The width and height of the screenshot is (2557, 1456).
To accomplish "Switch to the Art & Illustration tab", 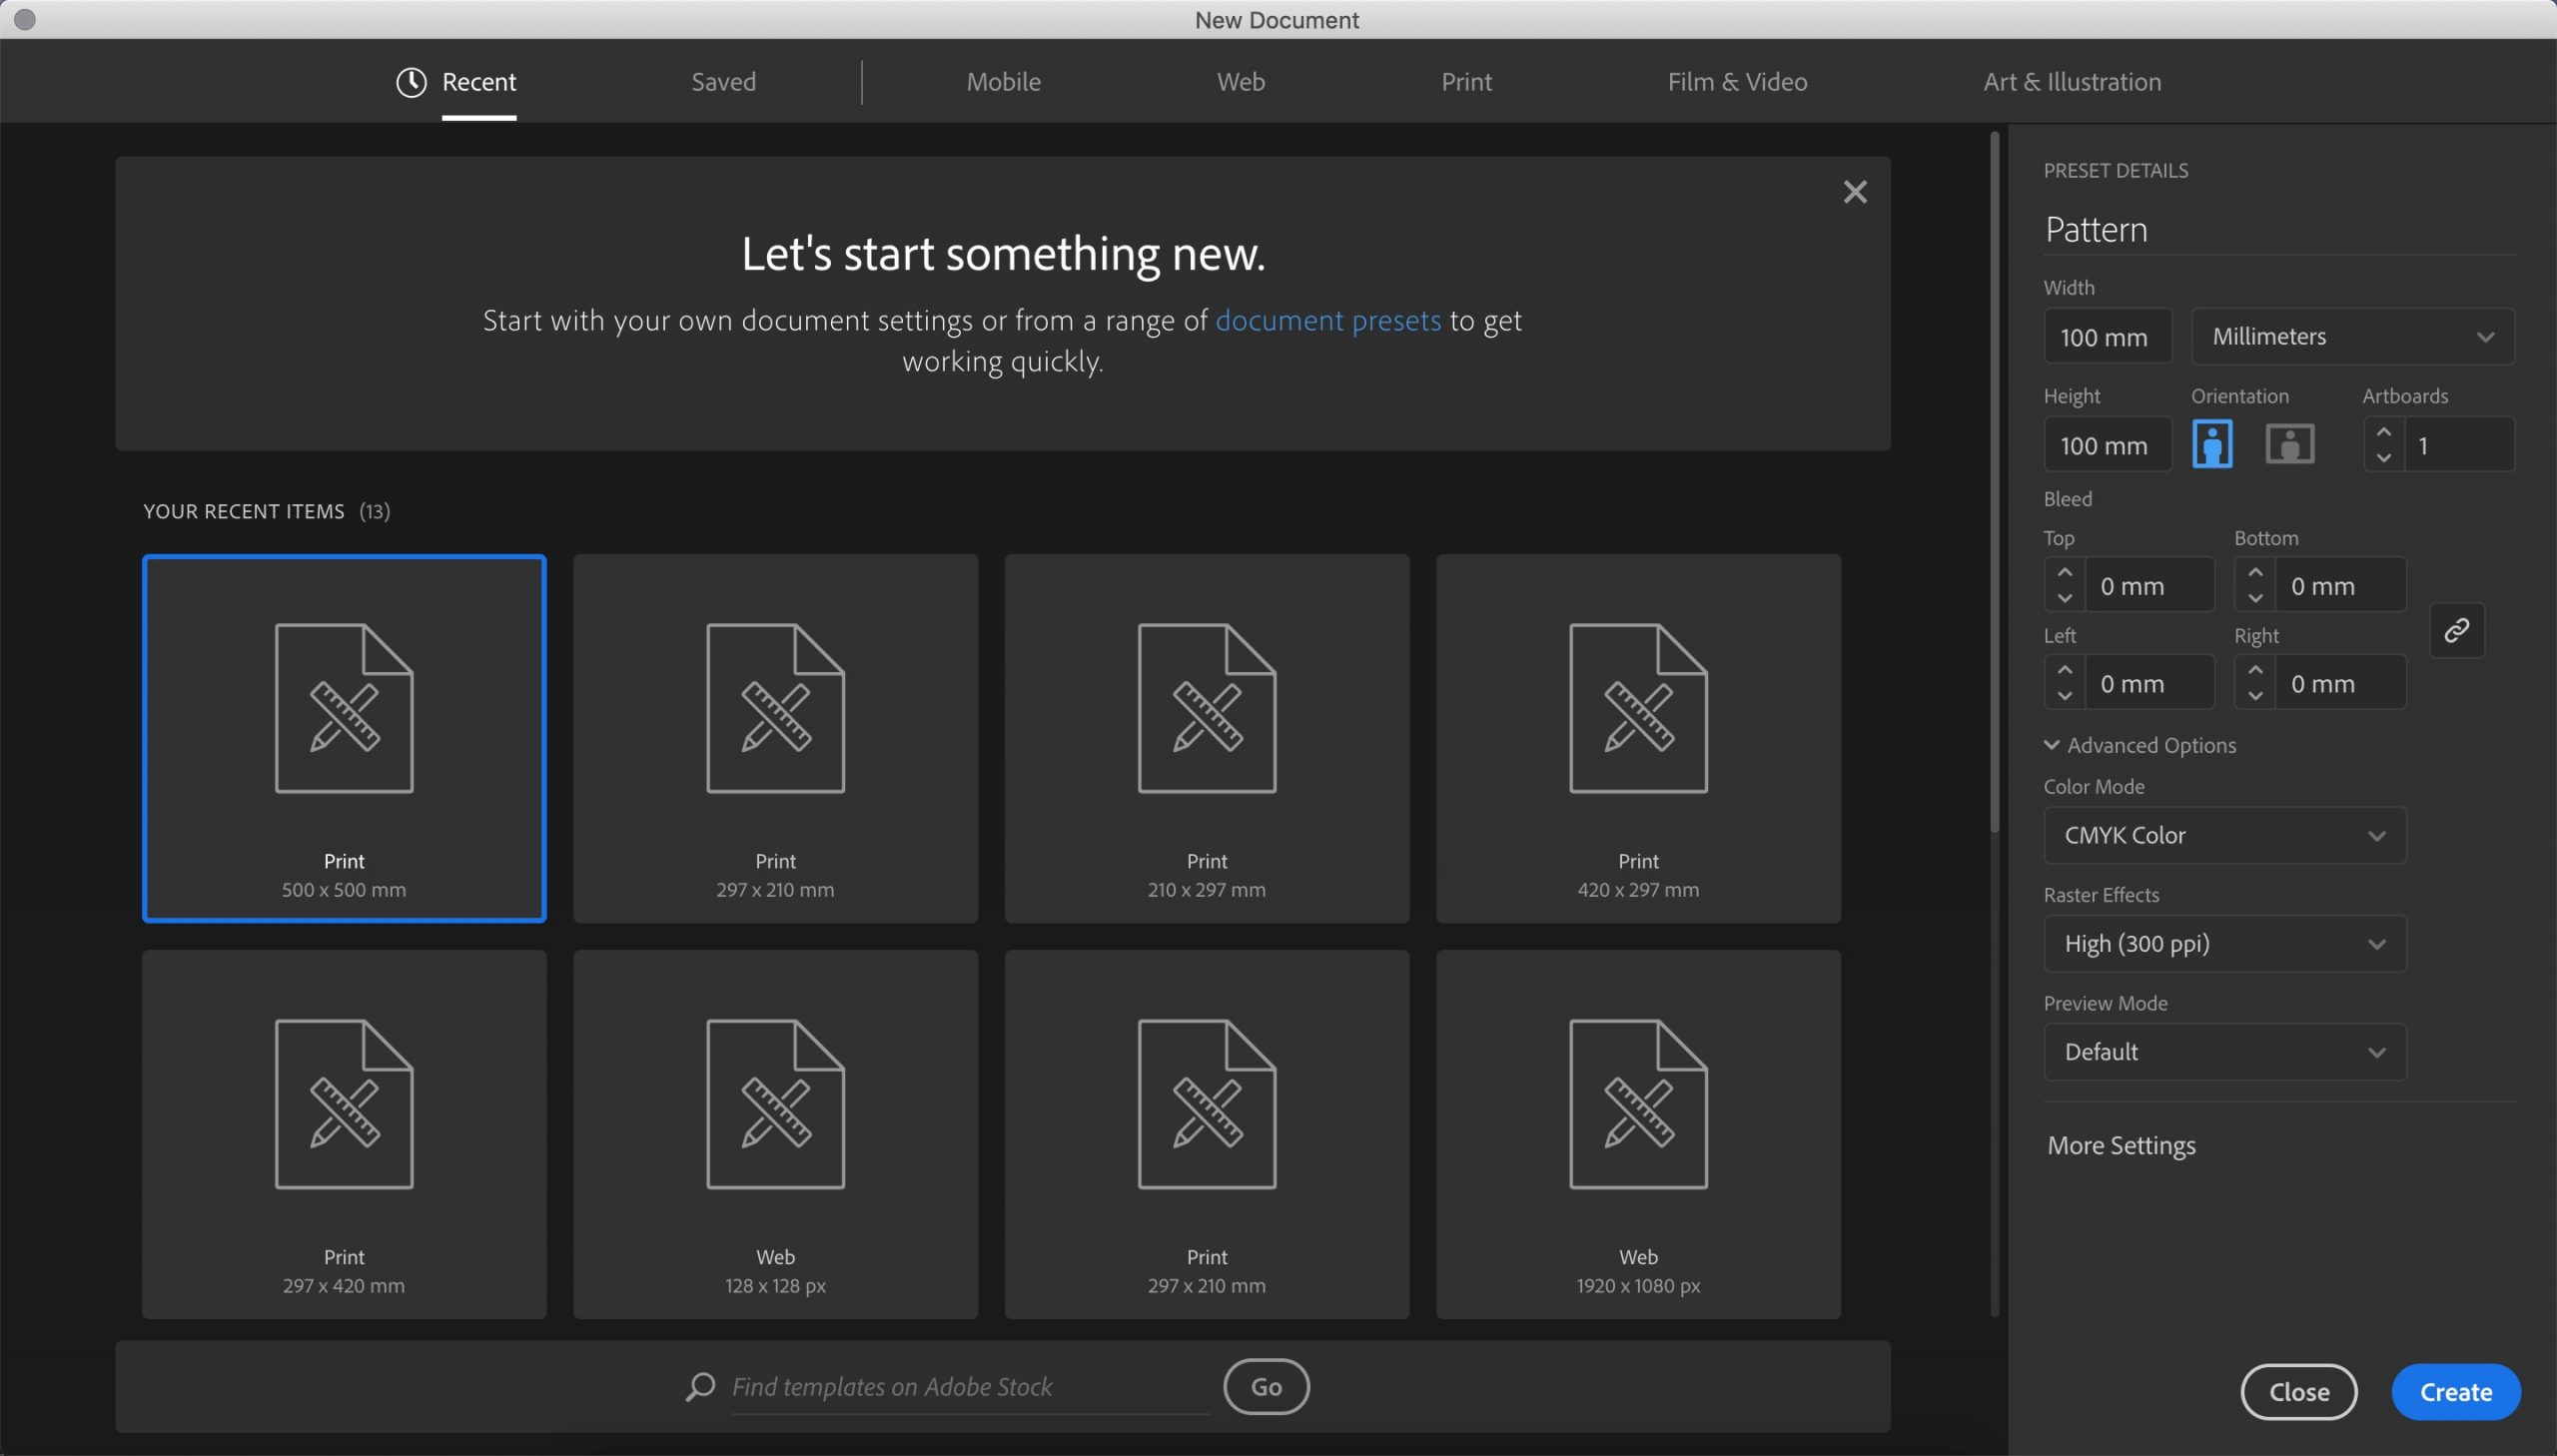I will point(2071,82).
